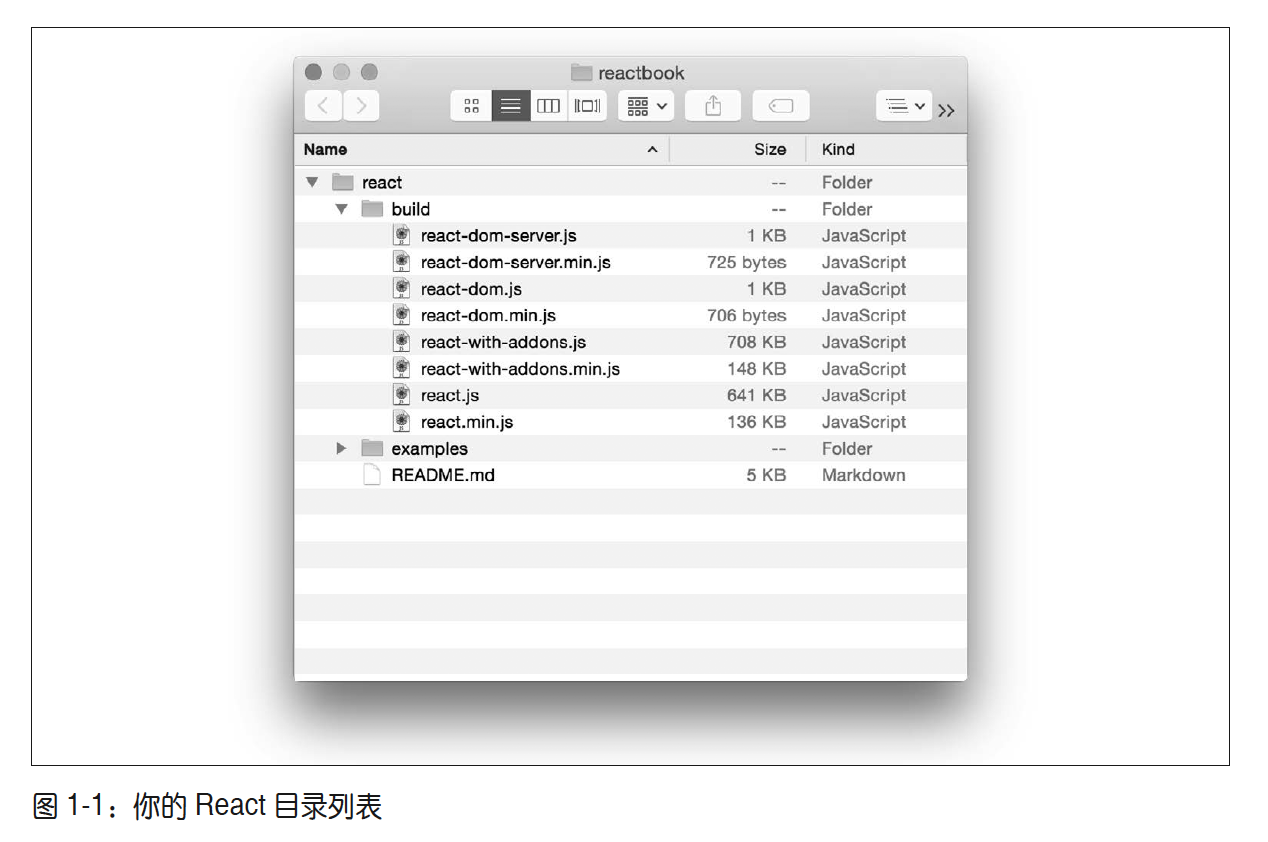Click the react folder icon

(343, 182)
